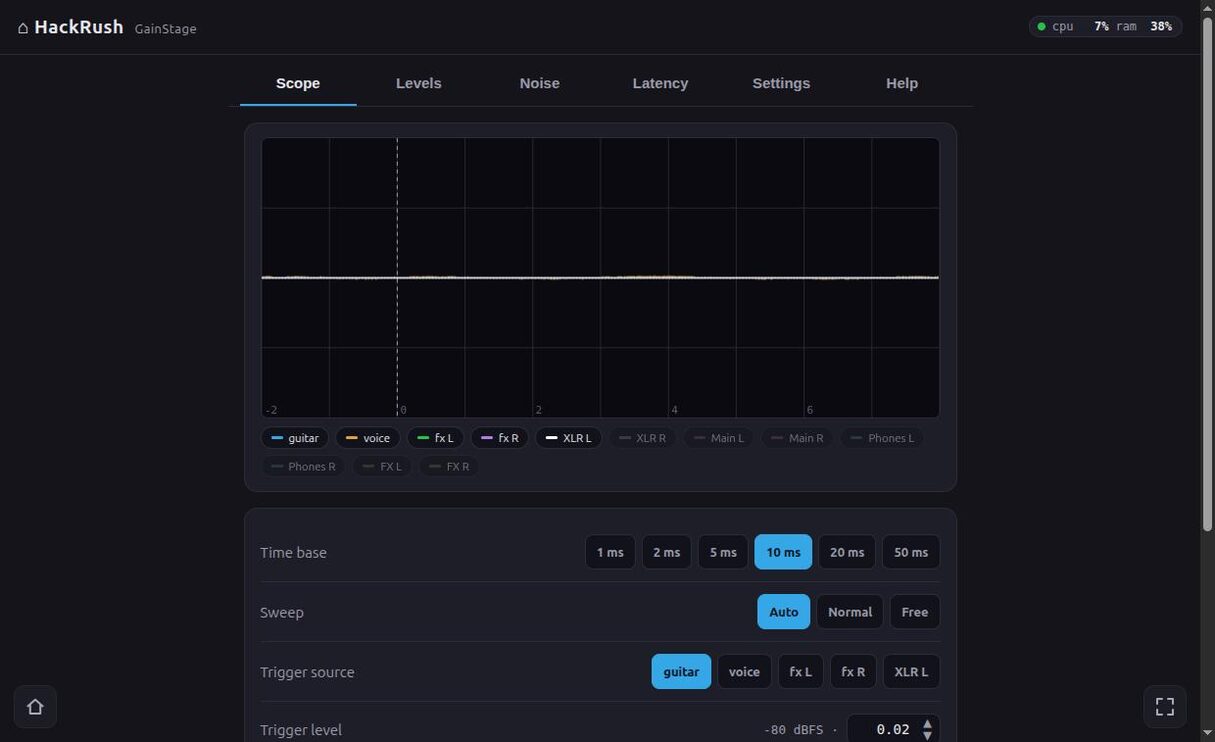Screen dimensions: 1215x742
Task: Select voice as trigger source
Action: [744, 672]
